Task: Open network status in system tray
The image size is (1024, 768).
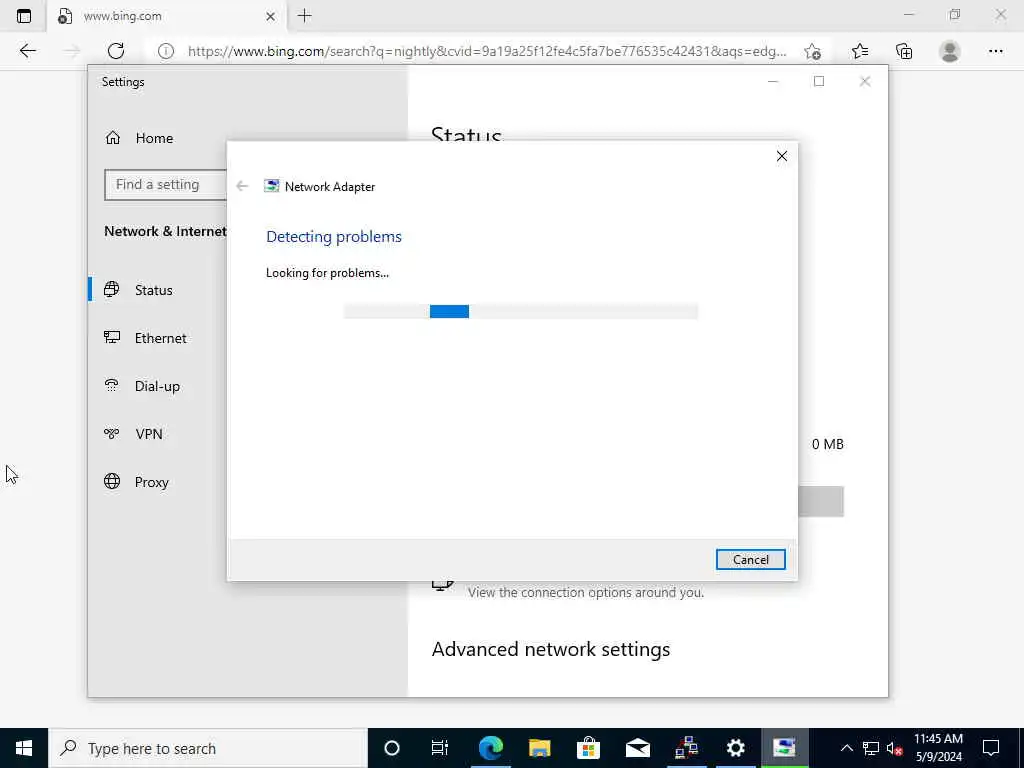Action: (x=871, y=748)
